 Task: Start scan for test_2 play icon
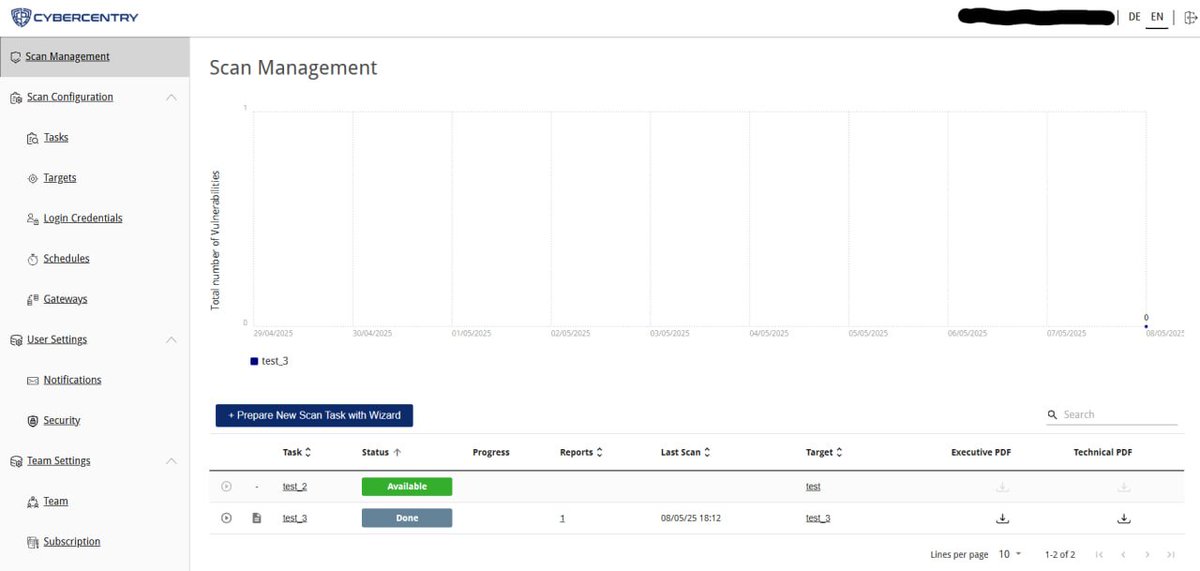[226, 486]
